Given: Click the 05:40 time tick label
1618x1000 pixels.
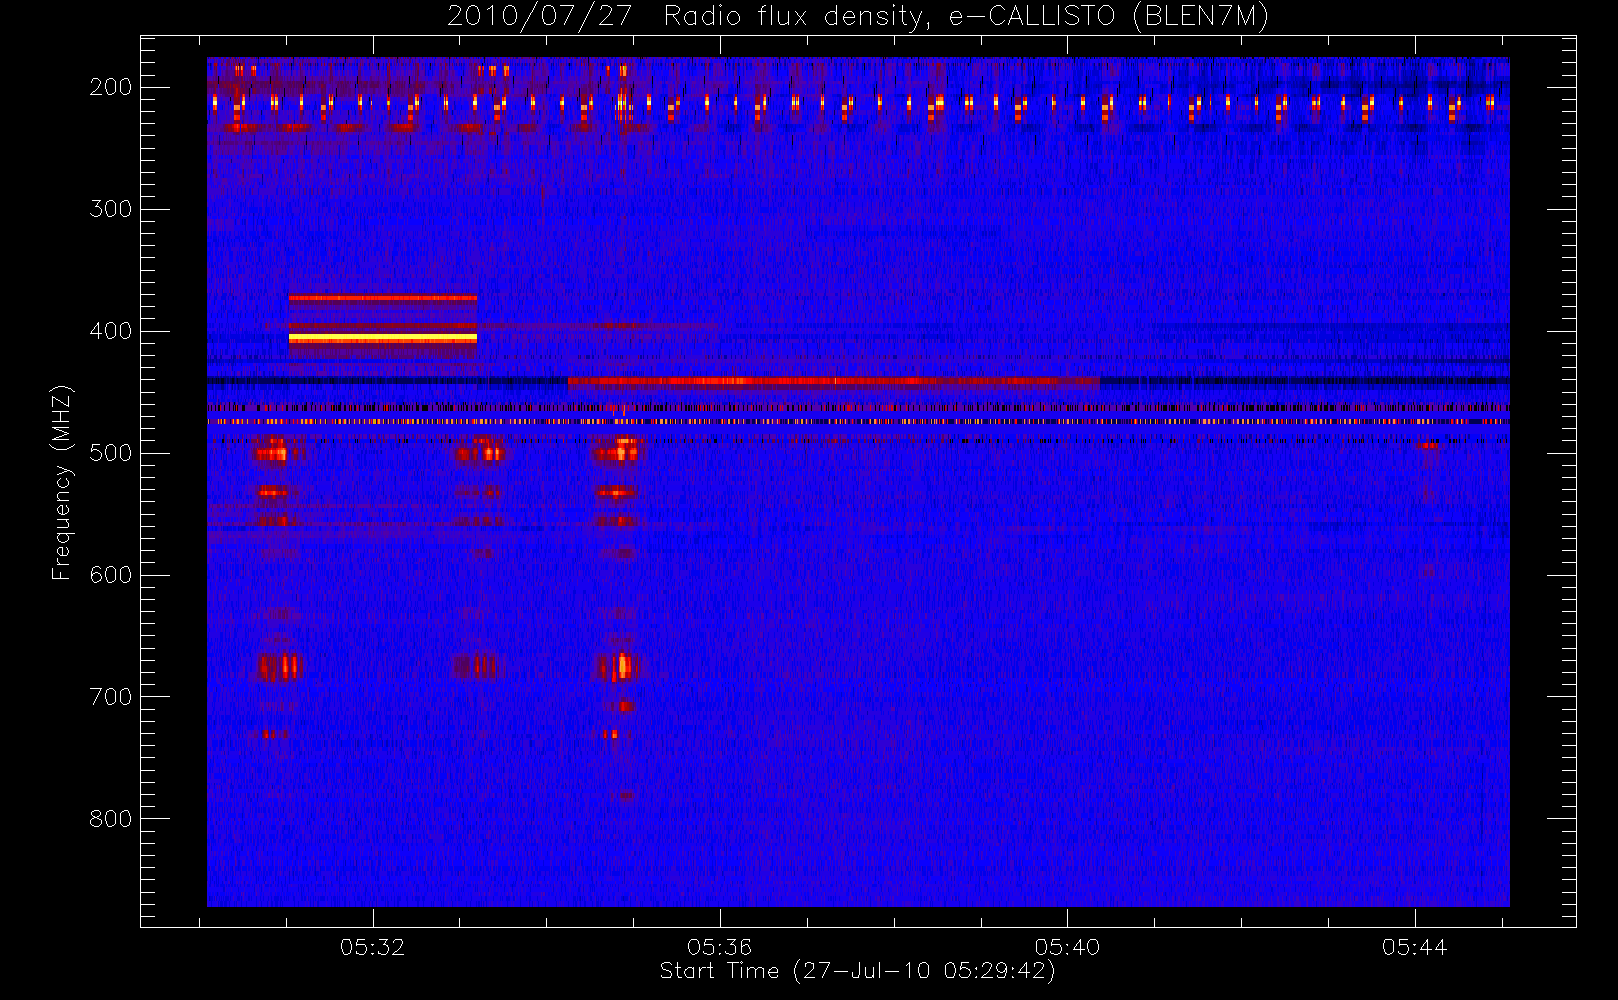Looking at the screenshot, I should 1067,947.
